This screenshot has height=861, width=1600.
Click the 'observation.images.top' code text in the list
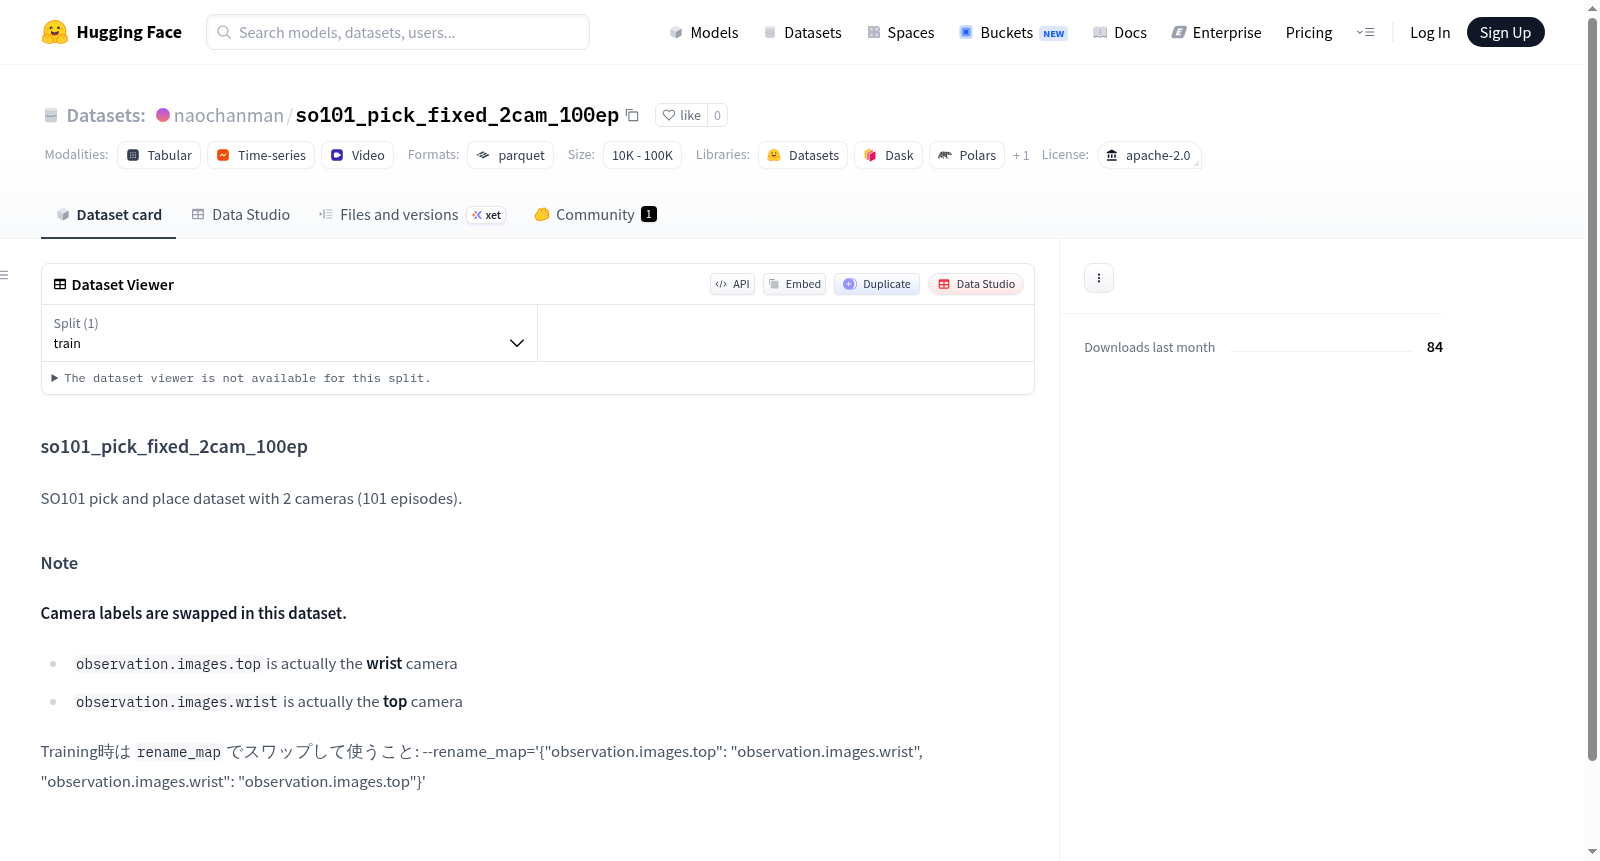(168, 664)
